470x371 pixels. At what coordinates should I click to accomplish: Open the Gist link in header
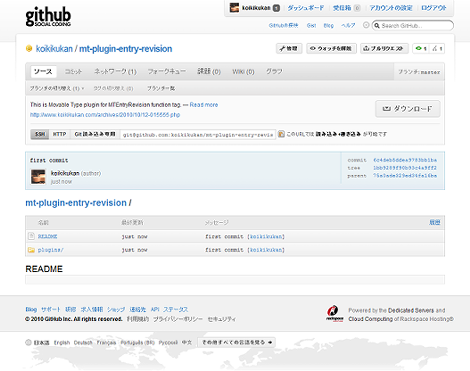pyautogui.click(x=311, y=25)
